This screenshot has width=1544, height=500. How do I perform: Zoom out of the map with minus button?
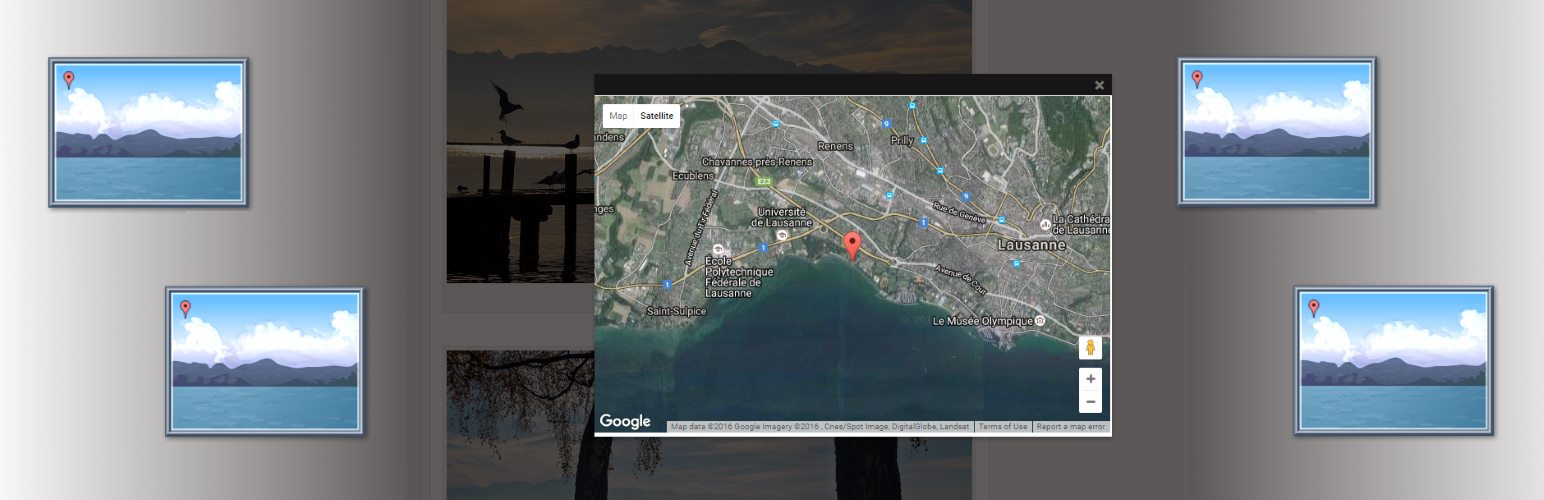tap(1090, 402)
